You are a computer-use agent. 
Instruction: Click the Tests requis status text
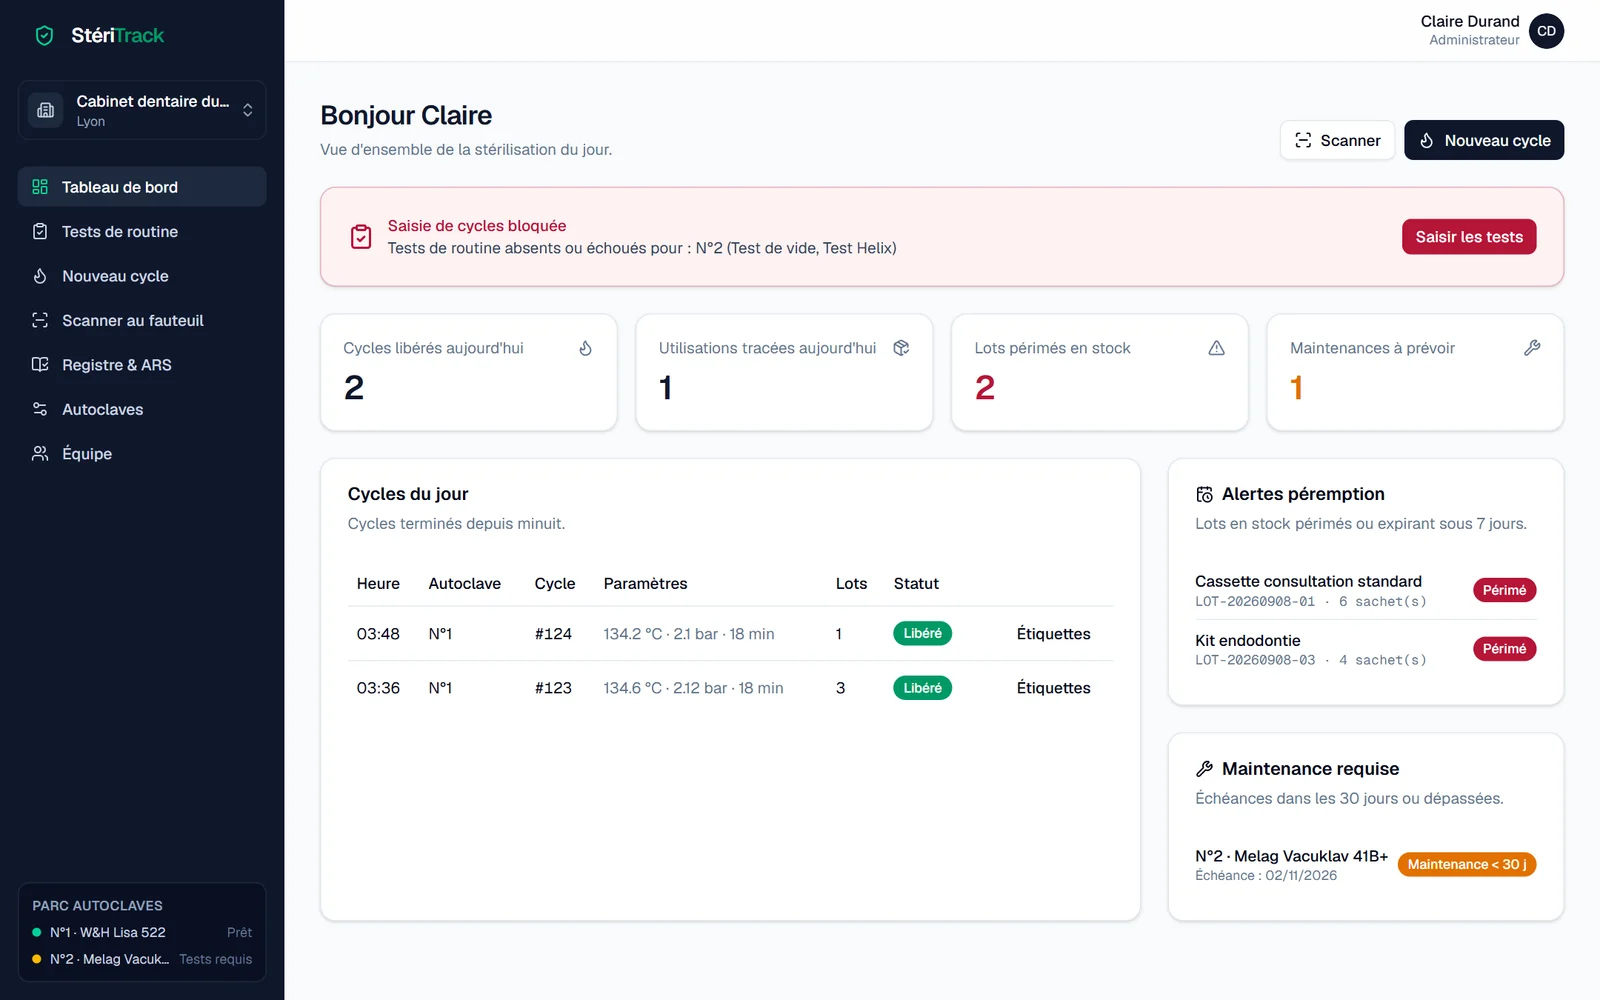point(216,959)
